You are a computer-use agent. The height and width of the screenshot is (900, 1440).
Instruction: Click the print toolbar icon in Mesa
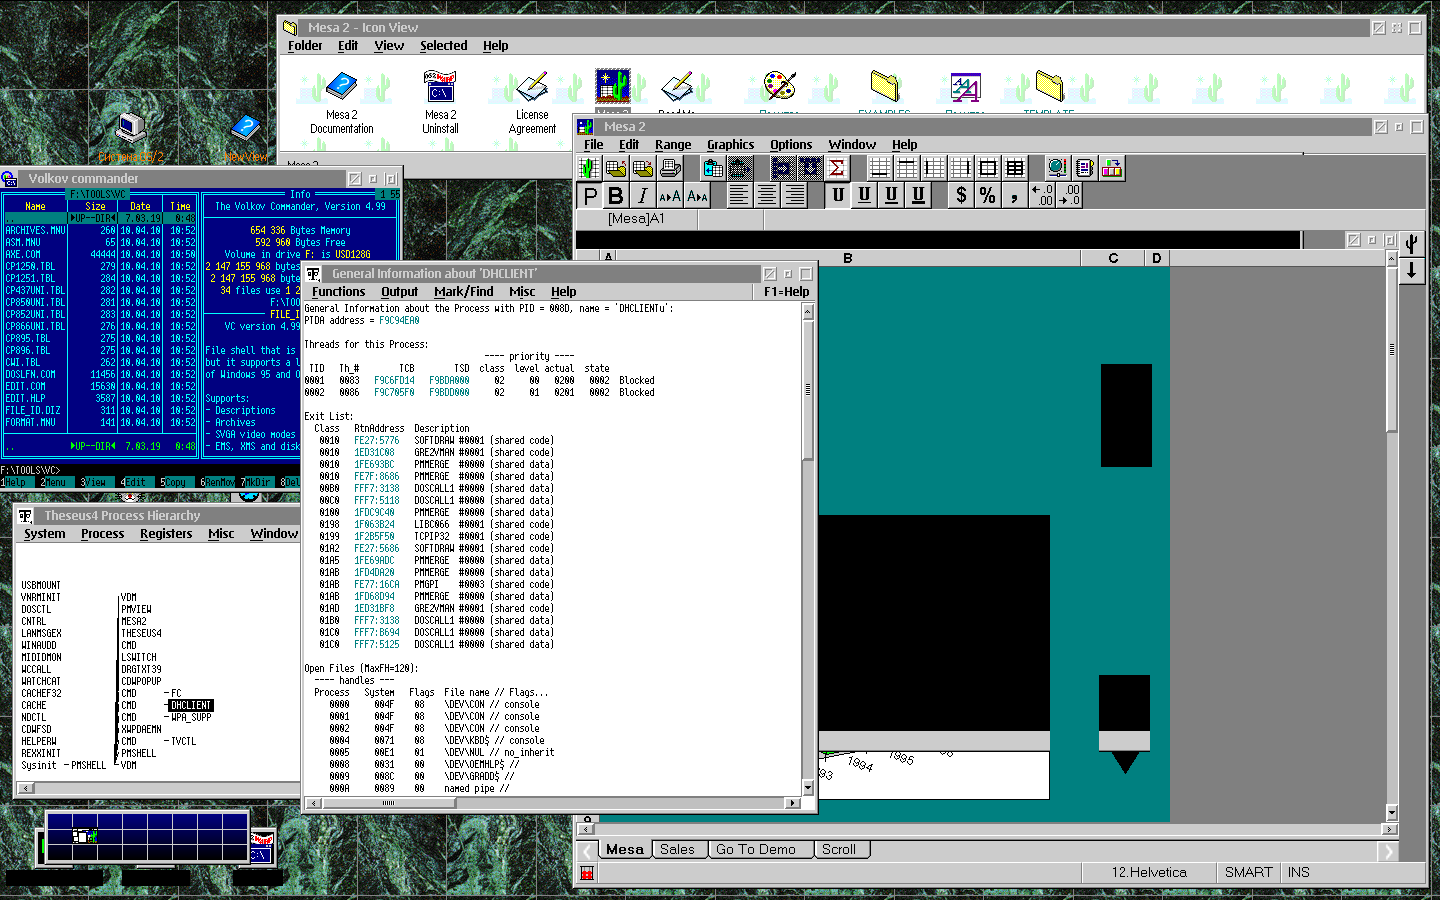pos(670,168)
